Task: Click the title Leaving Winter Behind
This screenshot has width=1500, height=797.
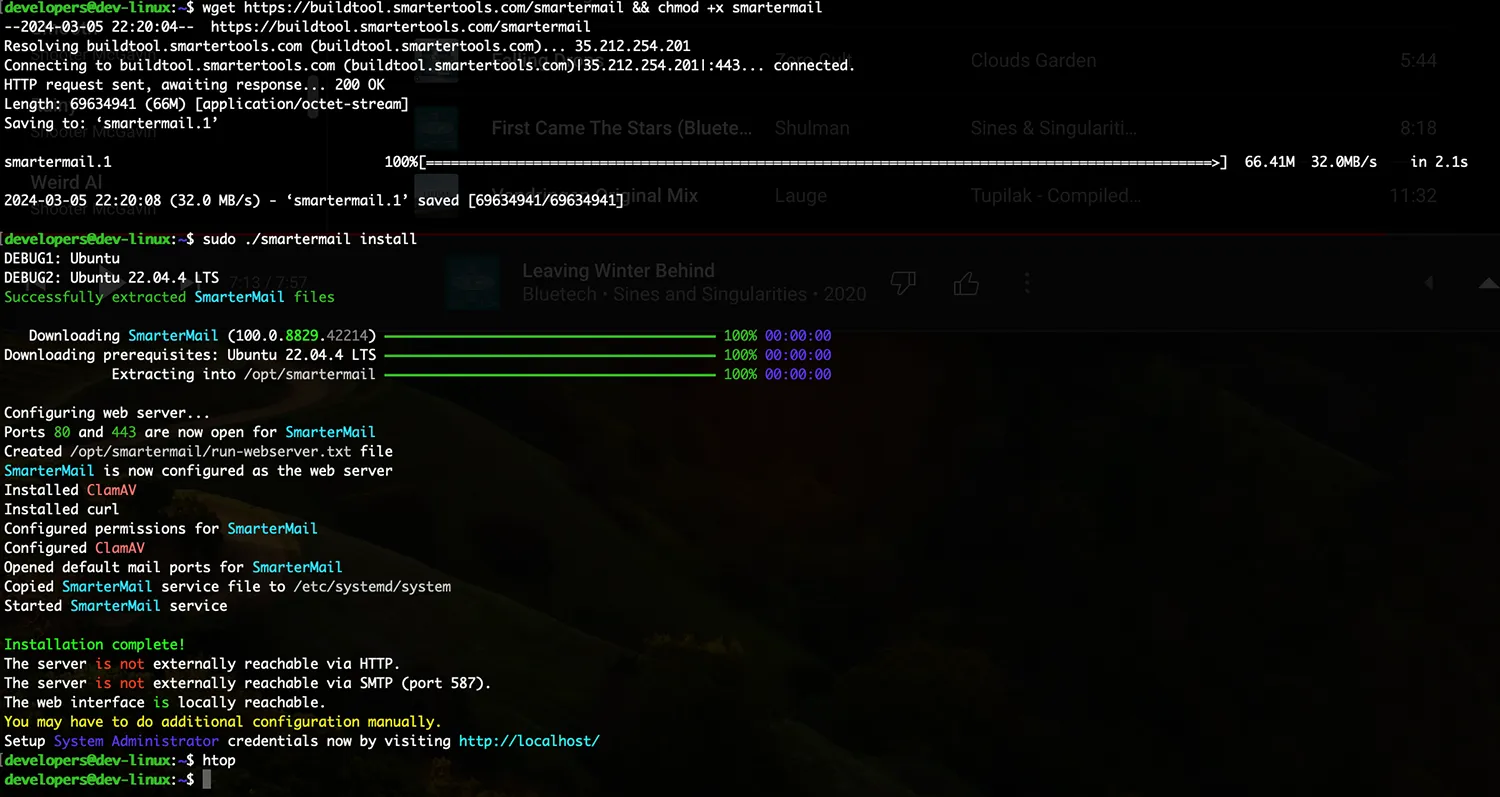Action: [x=618, y=270]
